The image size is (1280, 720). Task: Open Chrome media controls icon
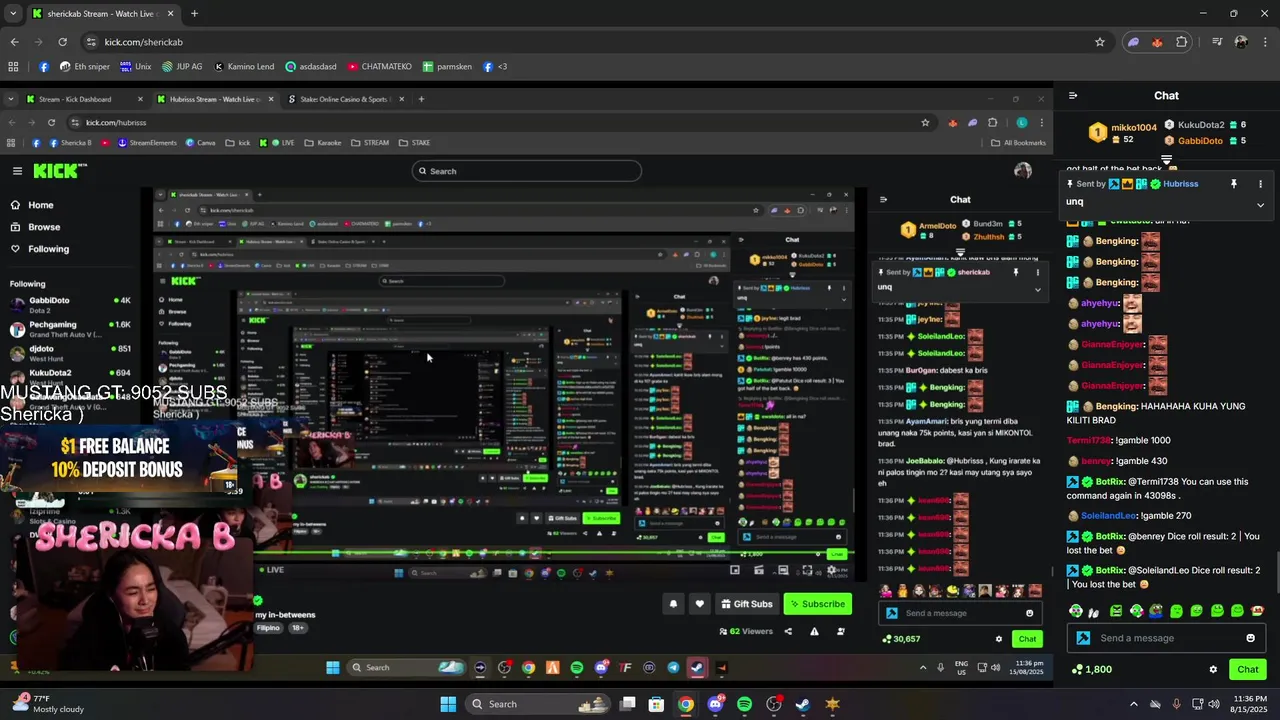1217,42
